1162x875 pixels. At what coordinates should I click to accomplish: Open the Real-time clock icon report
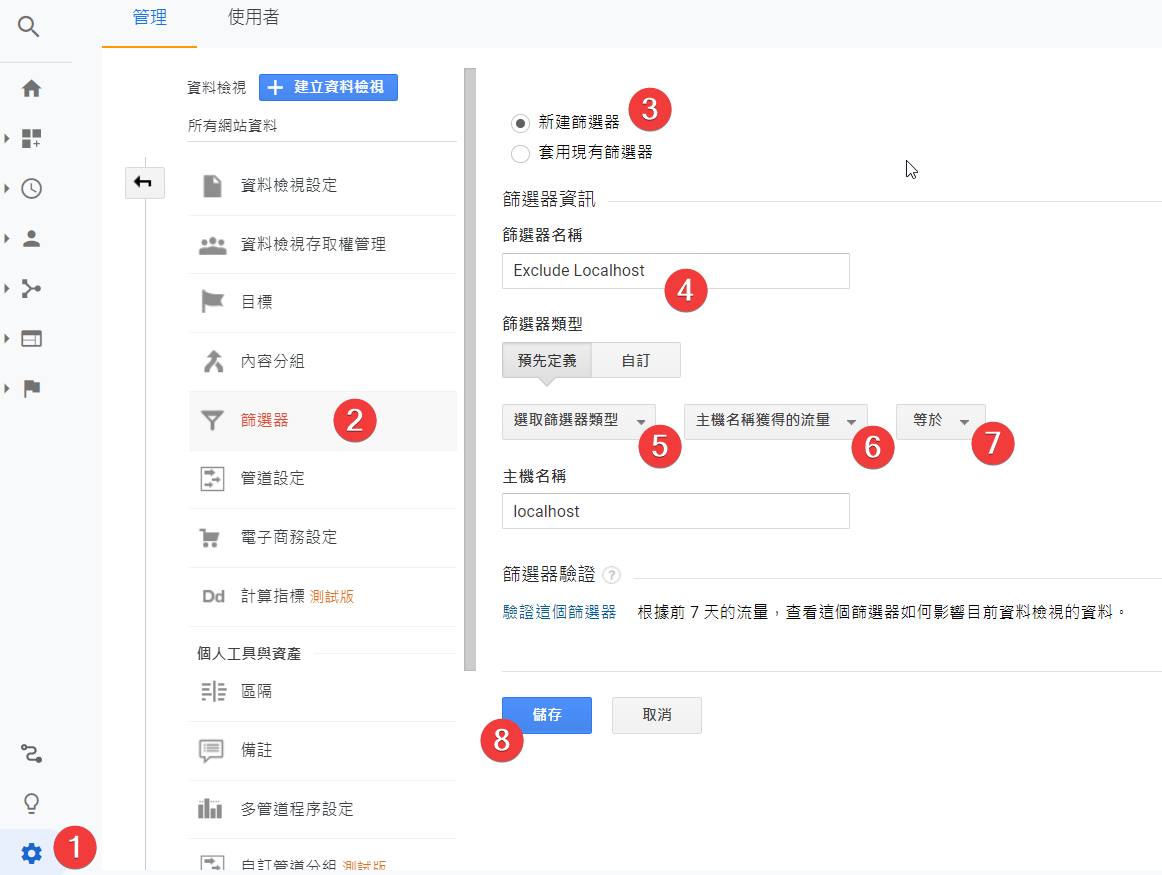point(31,189)
